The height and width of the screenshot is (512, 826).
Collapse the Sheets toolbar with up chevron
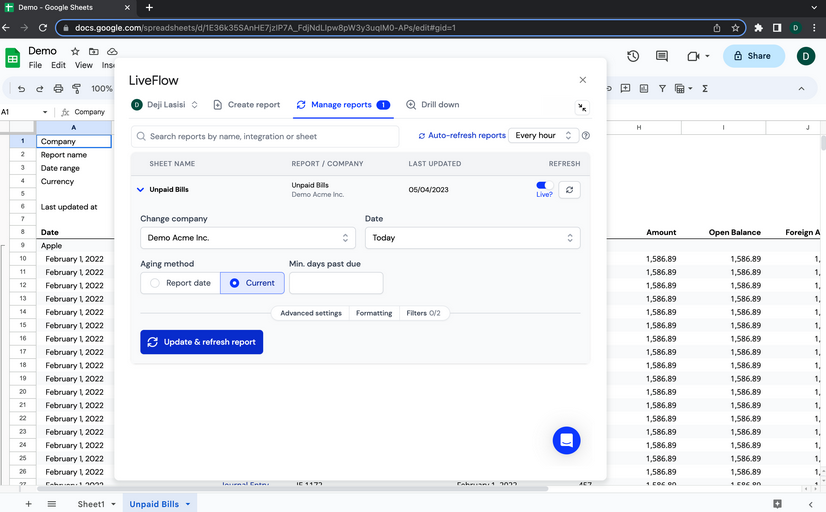pyautogui.click(x=801, y=88)
